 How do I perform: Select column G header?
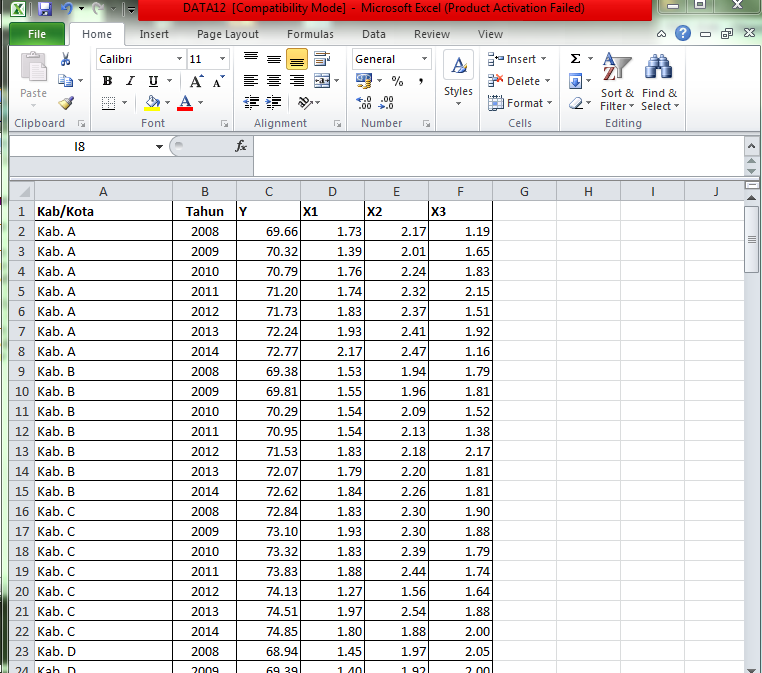point(524,191)
